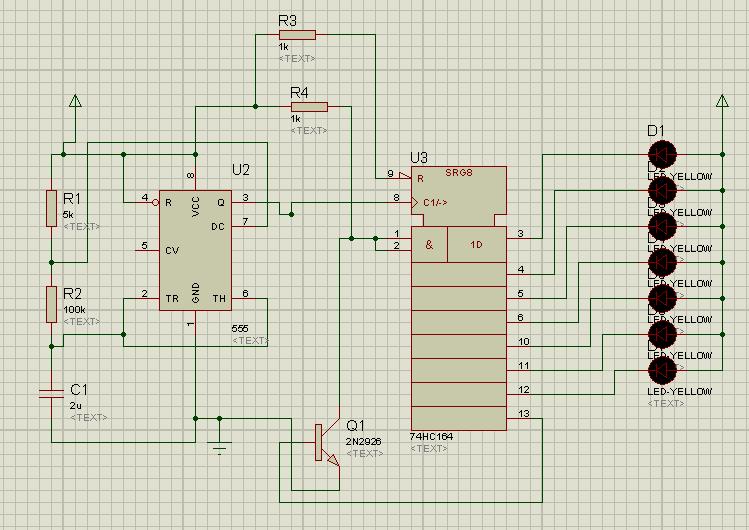The height and width of the screenshot is (530, 749).
Task: Click the R1 reference label
Action: click(72, 198)
